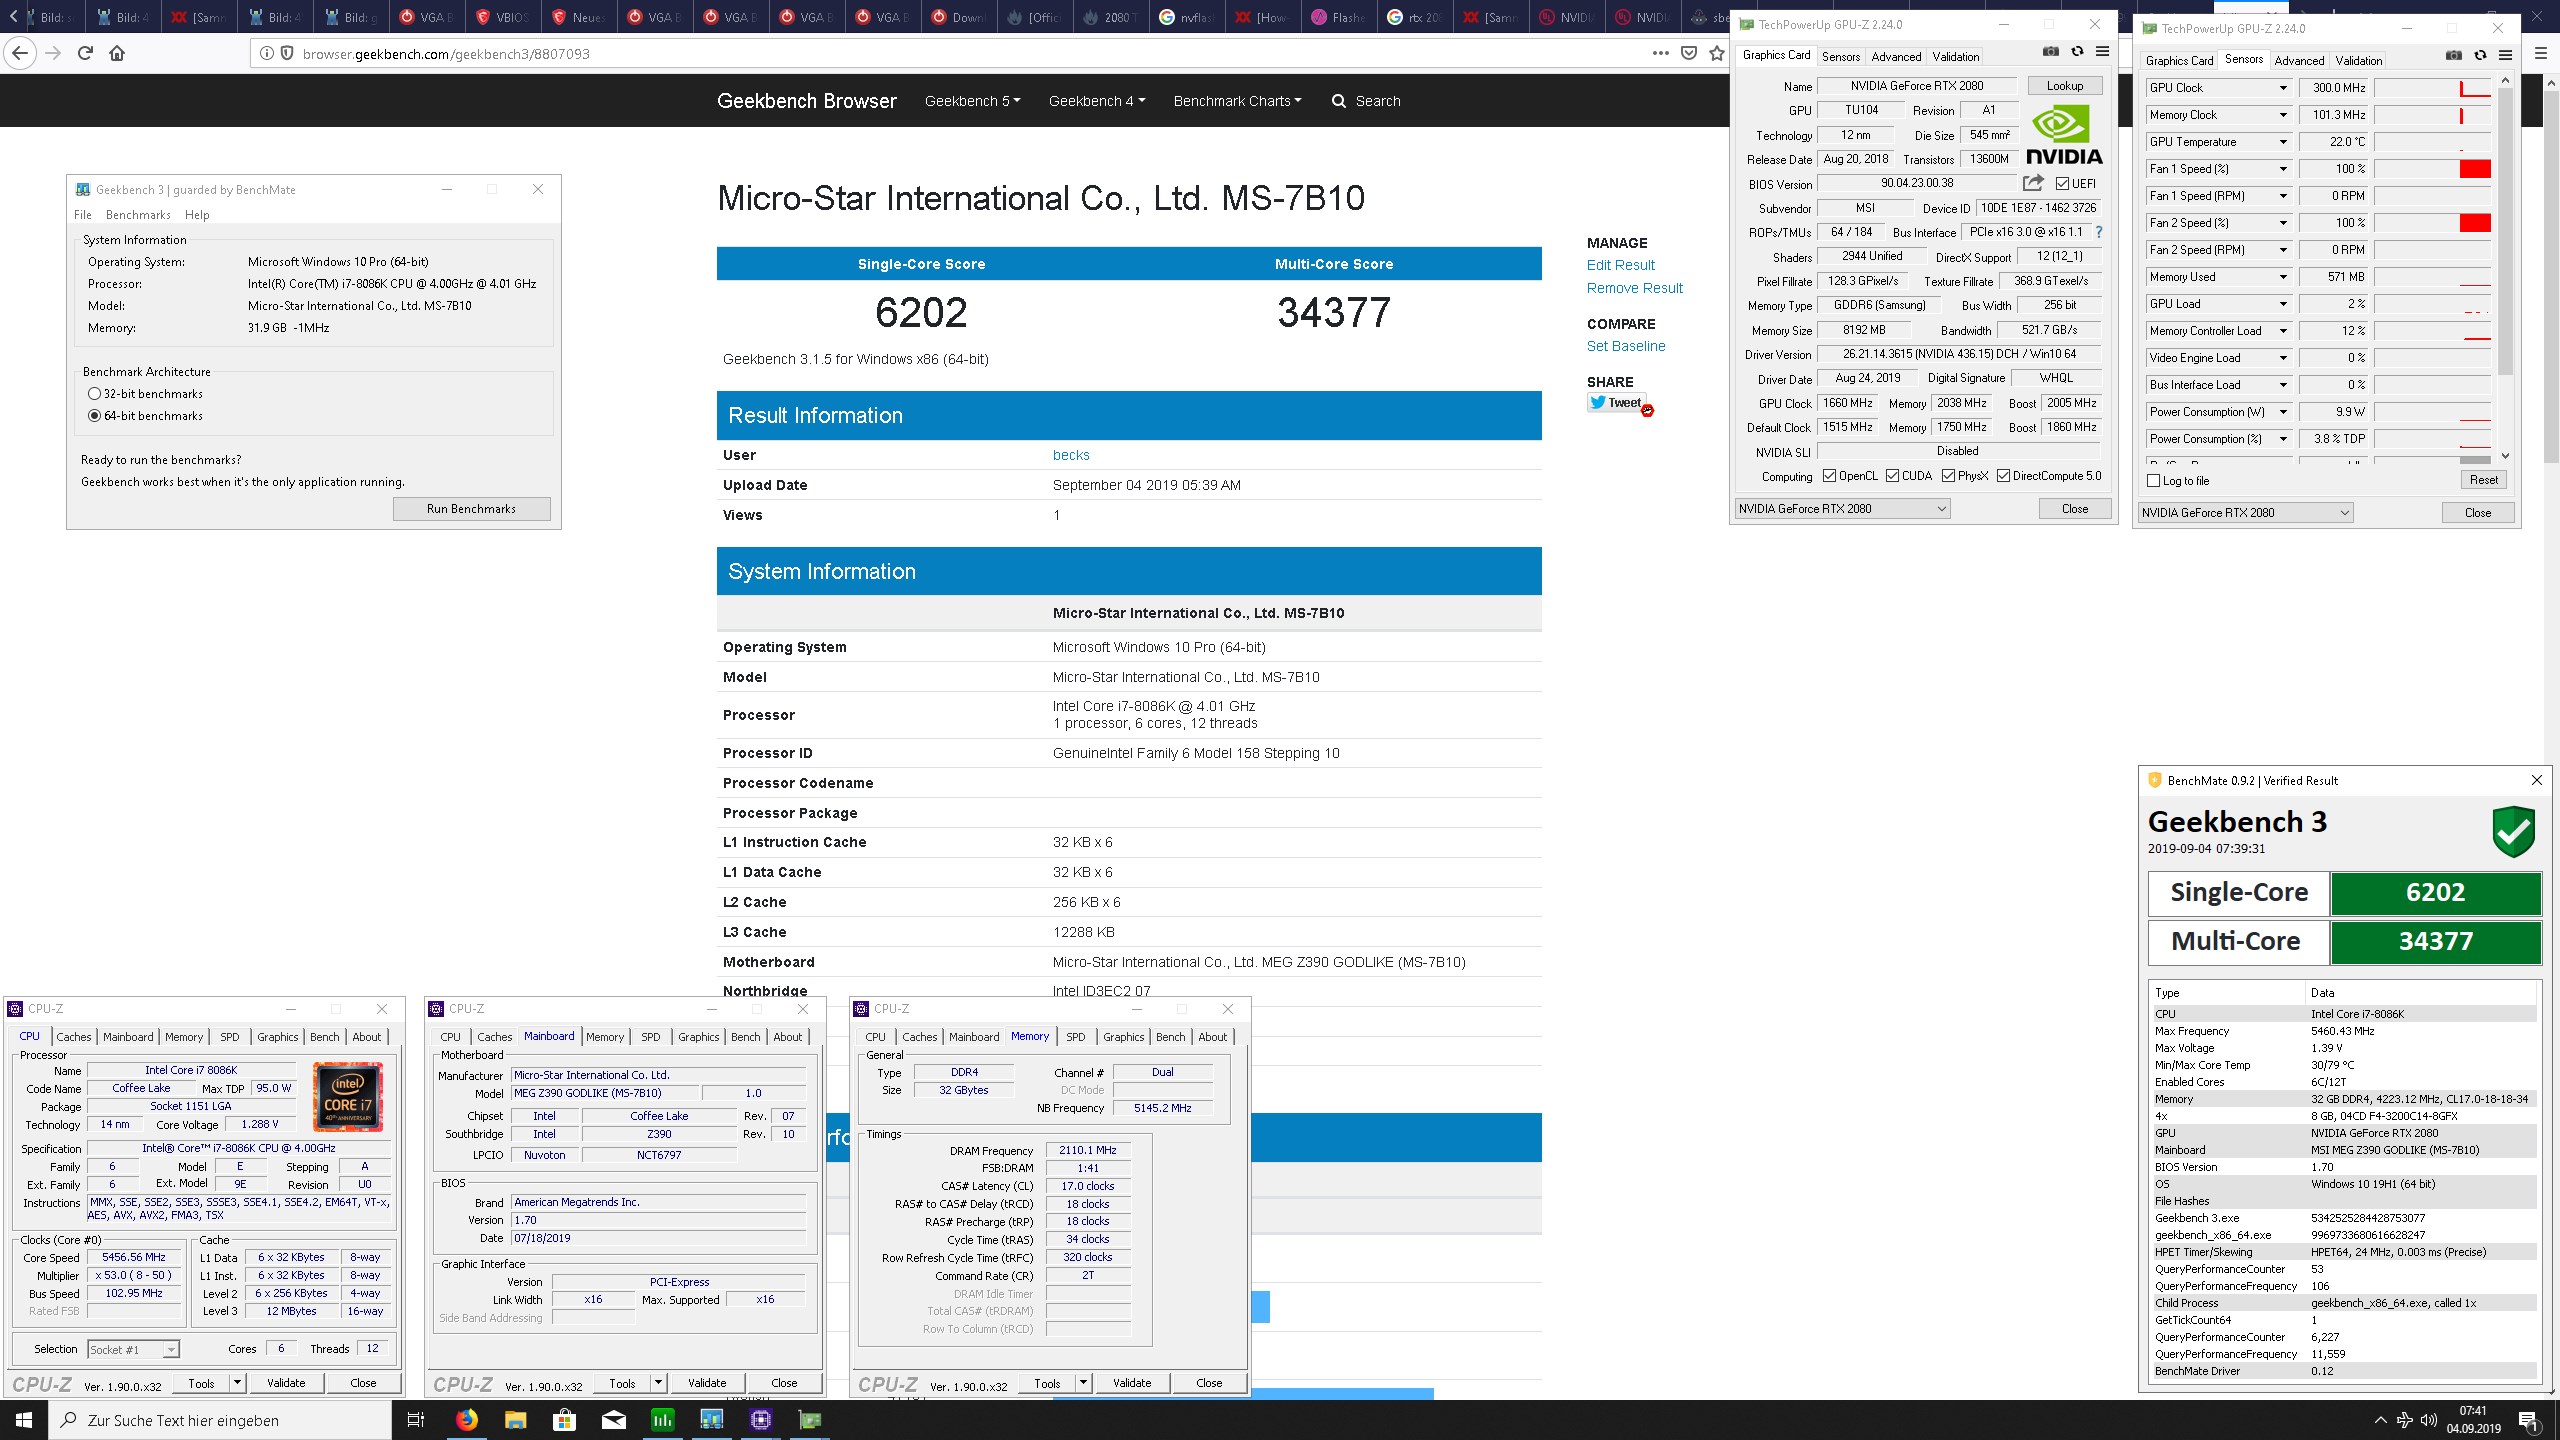Toggle the UEFI checkbox in GPU-Z
Viewport: 2560px width, 1440px height.
[2062, 184]
